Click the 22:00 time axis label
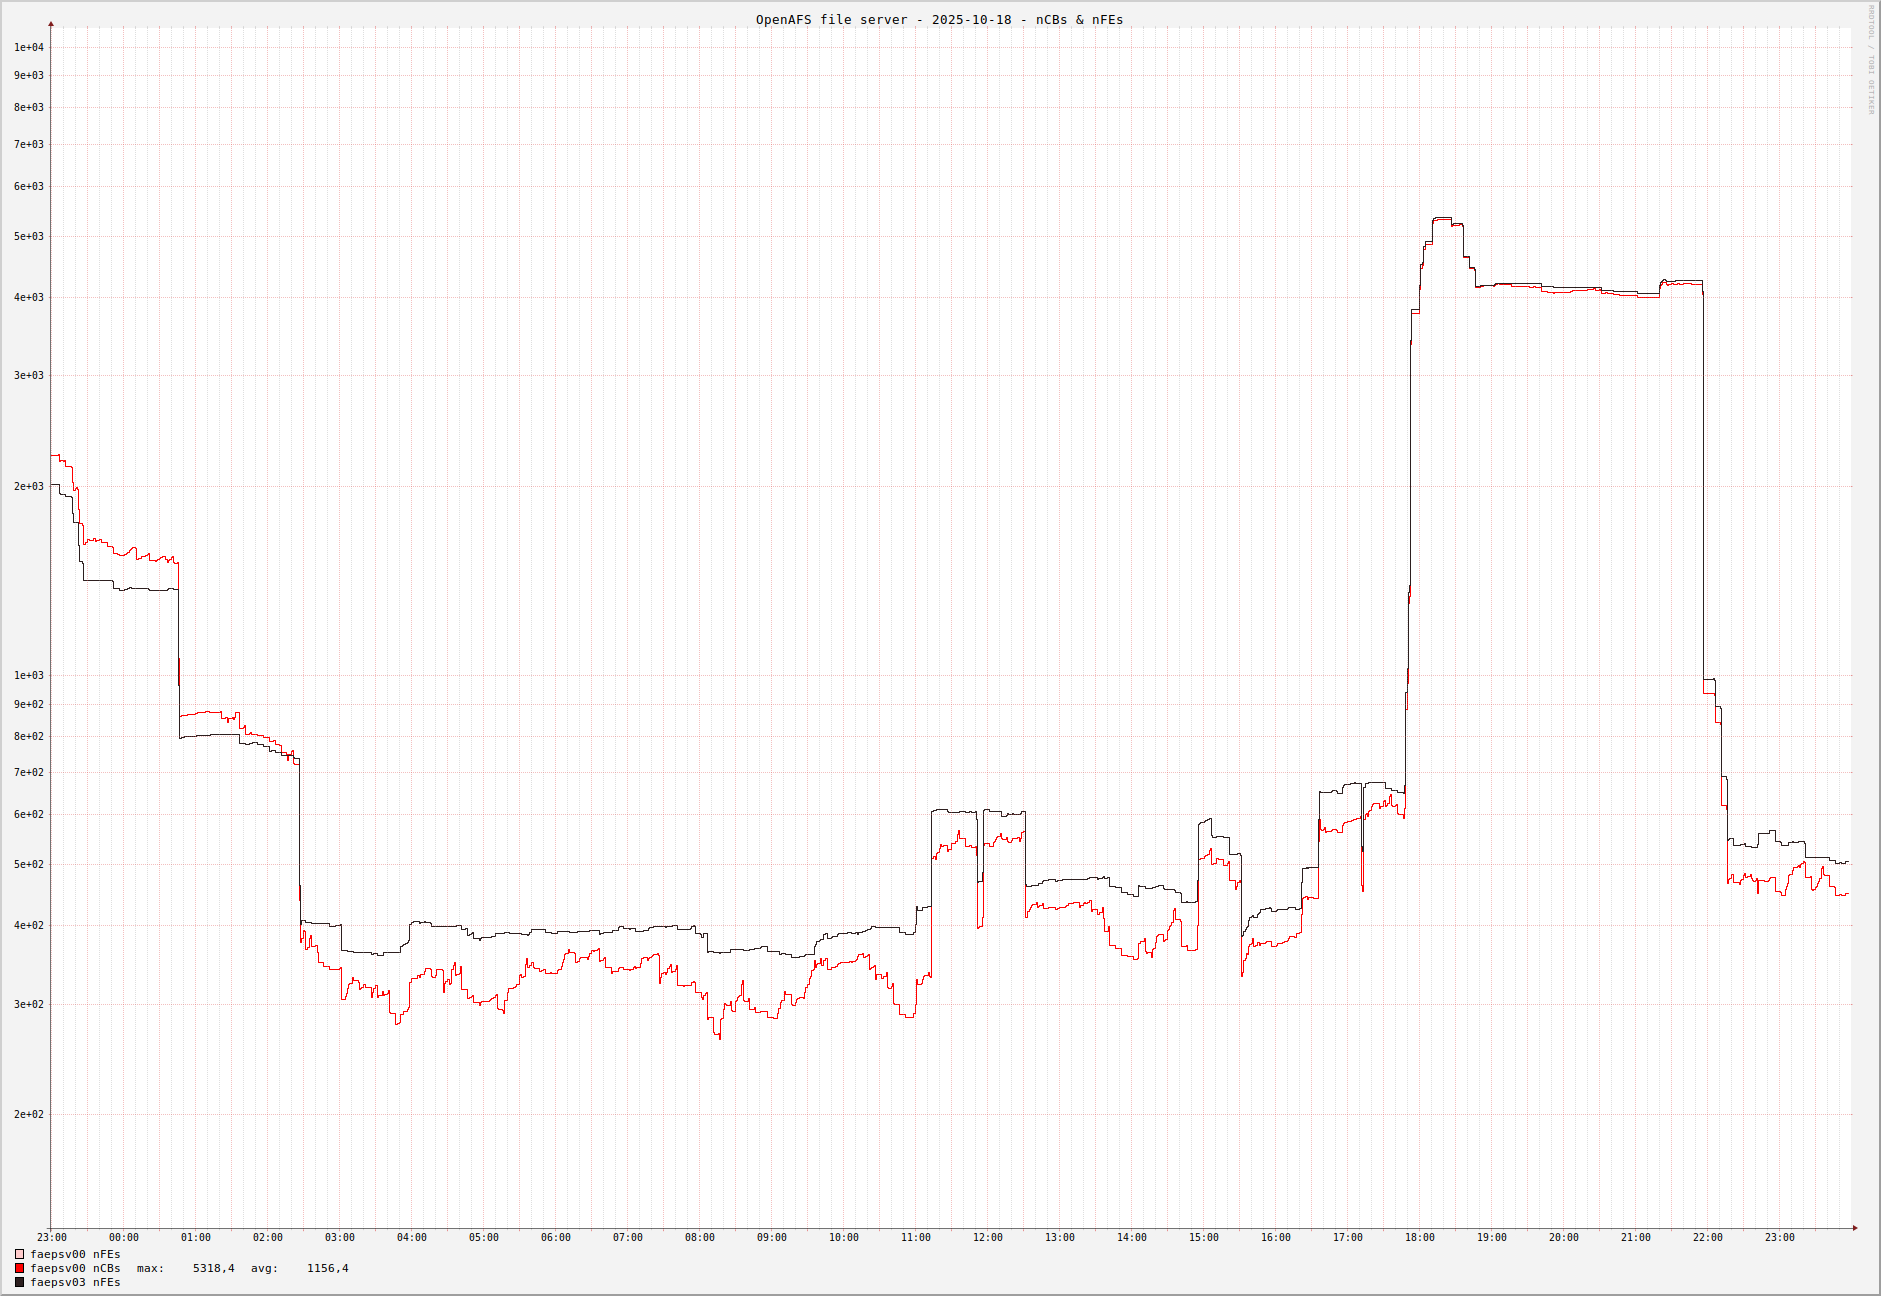The image size is (1881, 1296). coord(1707,1238)
